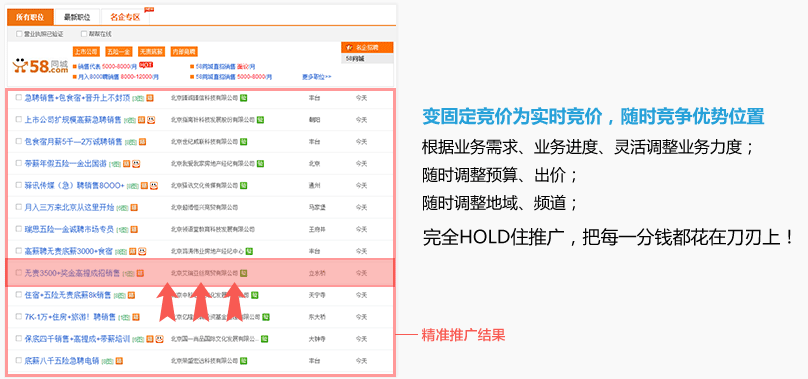Viewport: 808px width, 379px height.
Task: Click face icon in 带薪年假五险一金出国游 row
Action: pyautogui.click(x=136, y=163)
